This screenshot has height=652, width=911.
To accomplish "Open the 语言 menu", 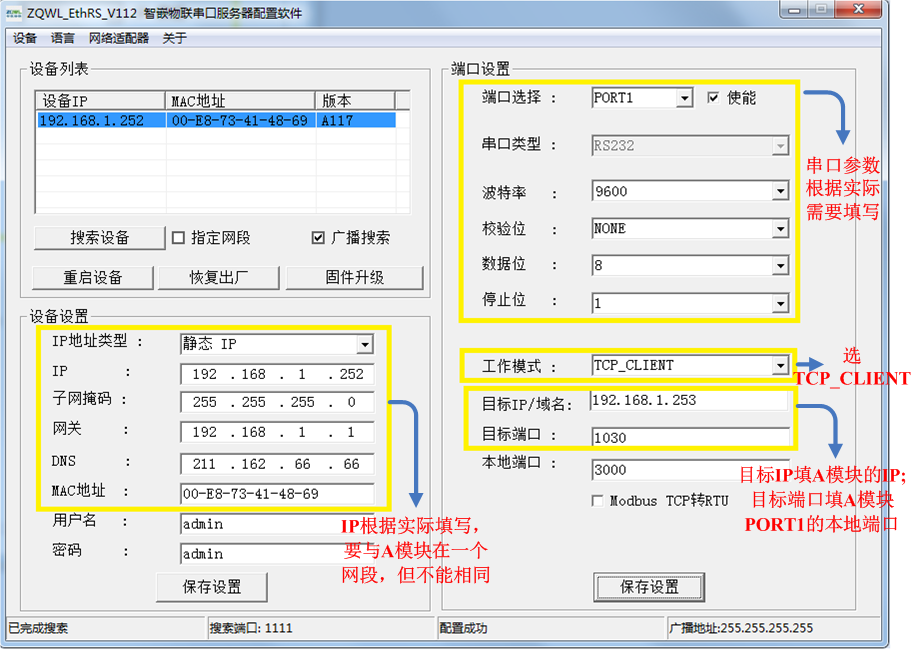I will coord(62,37).
